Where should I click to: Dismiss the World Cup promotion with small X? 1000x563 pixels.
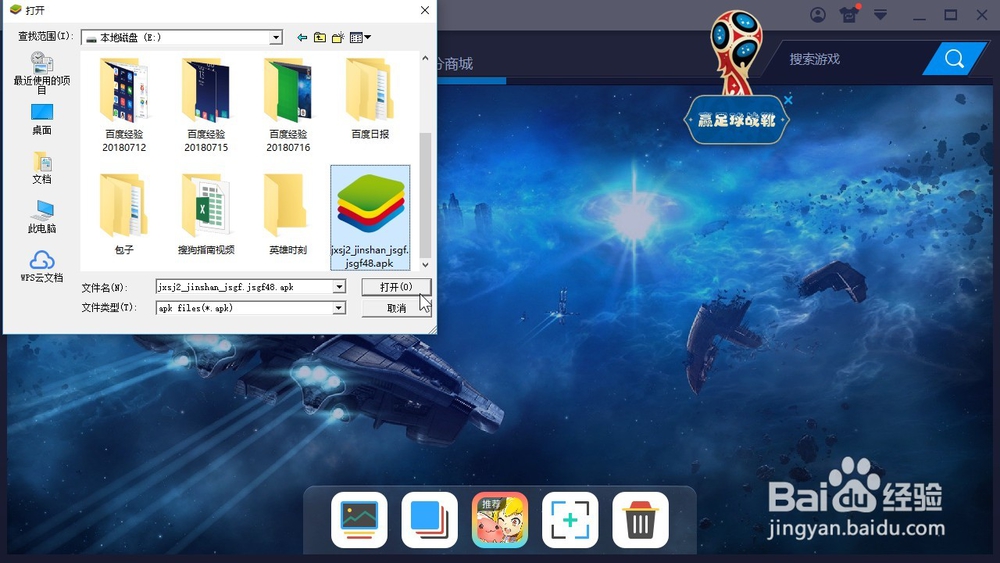point(788,100)
